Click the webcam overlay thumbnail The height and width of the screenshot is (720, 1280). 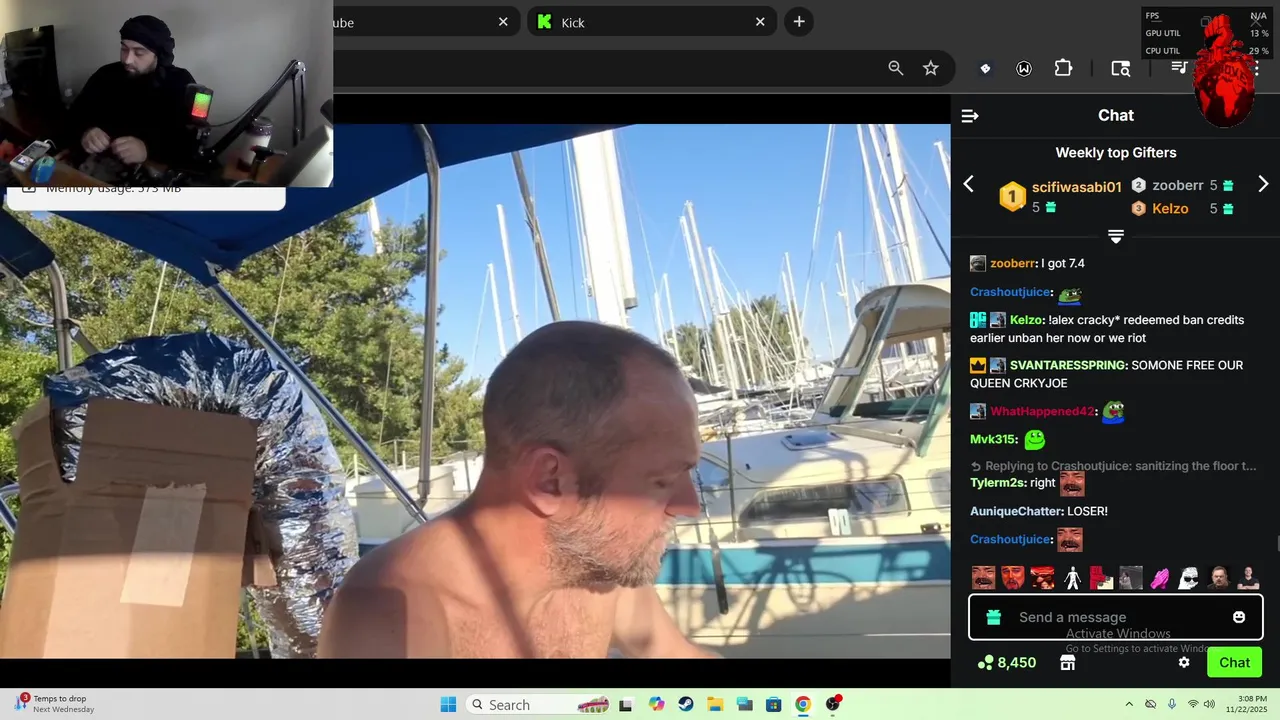pyautogui.click(x=166, y=93)
